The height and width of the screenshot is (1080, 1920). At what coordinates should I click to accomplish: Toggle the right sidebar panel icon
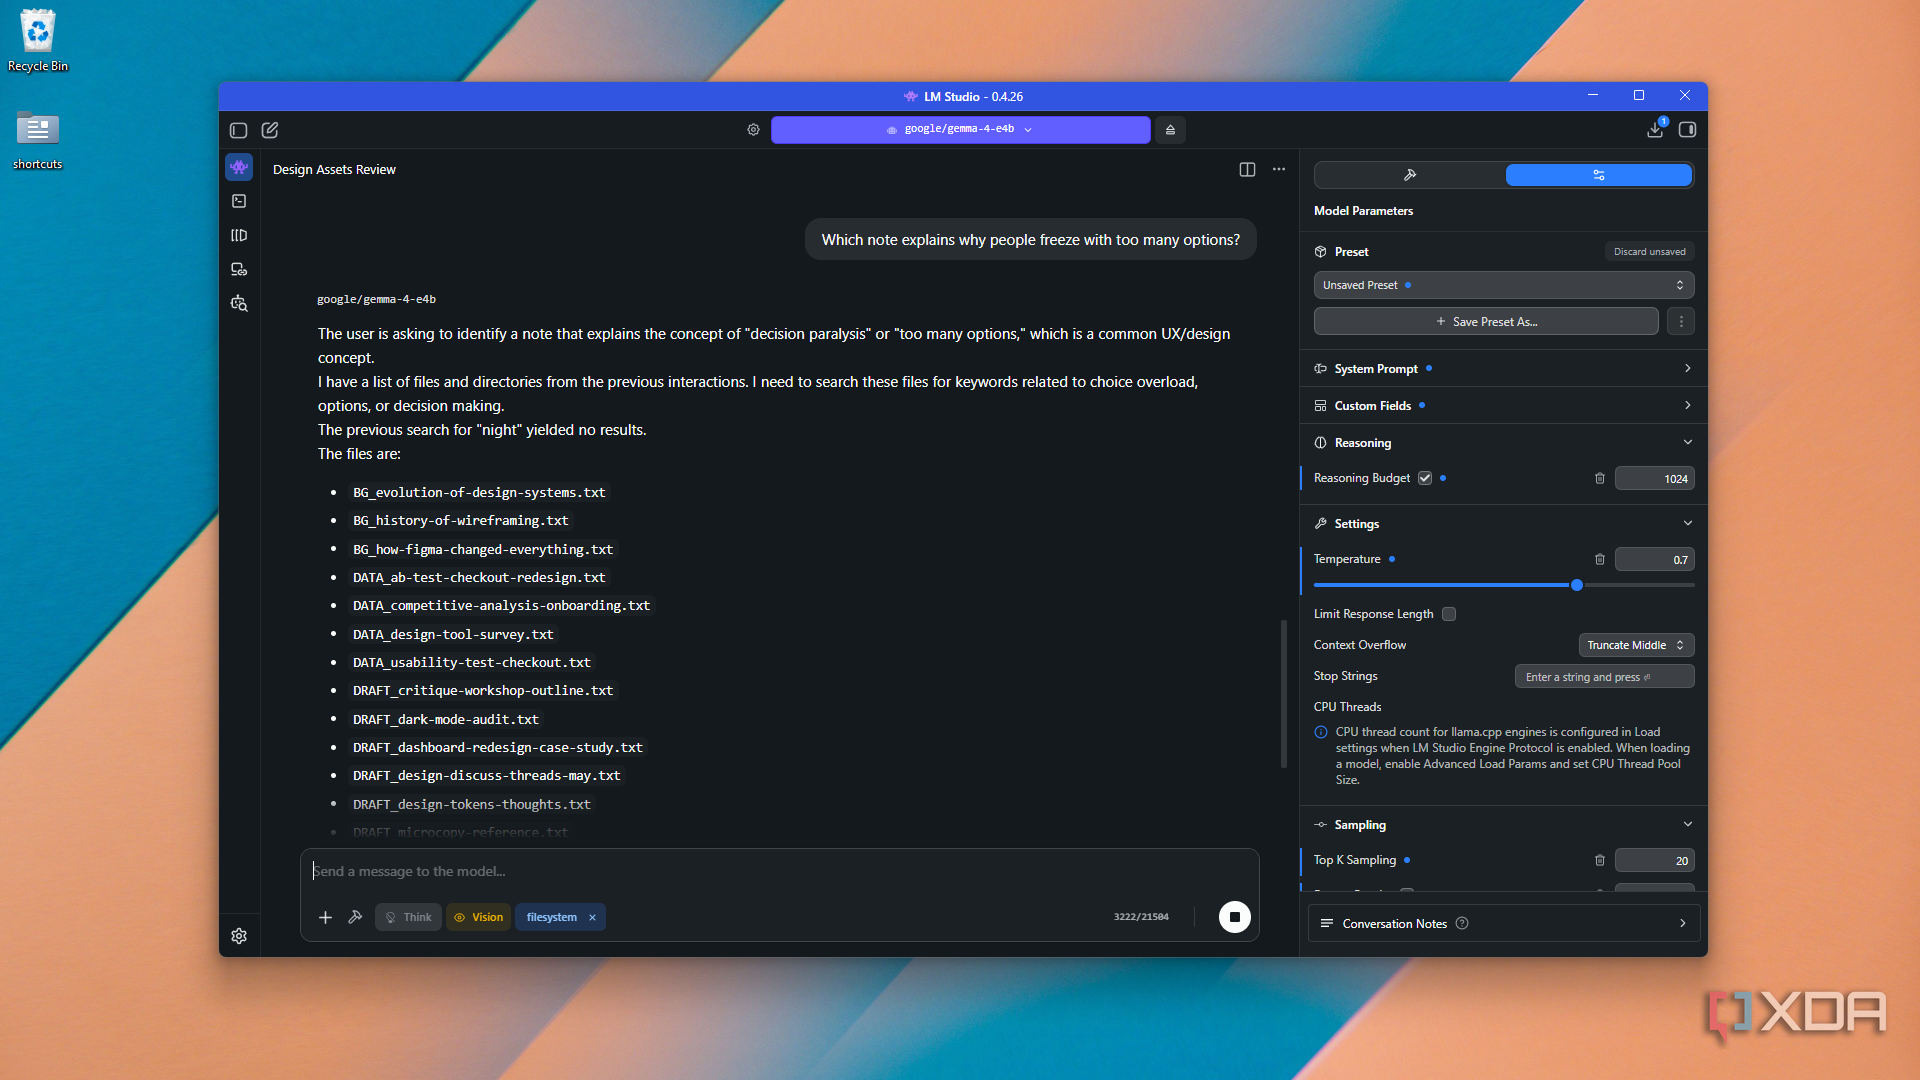[1687, 130]
